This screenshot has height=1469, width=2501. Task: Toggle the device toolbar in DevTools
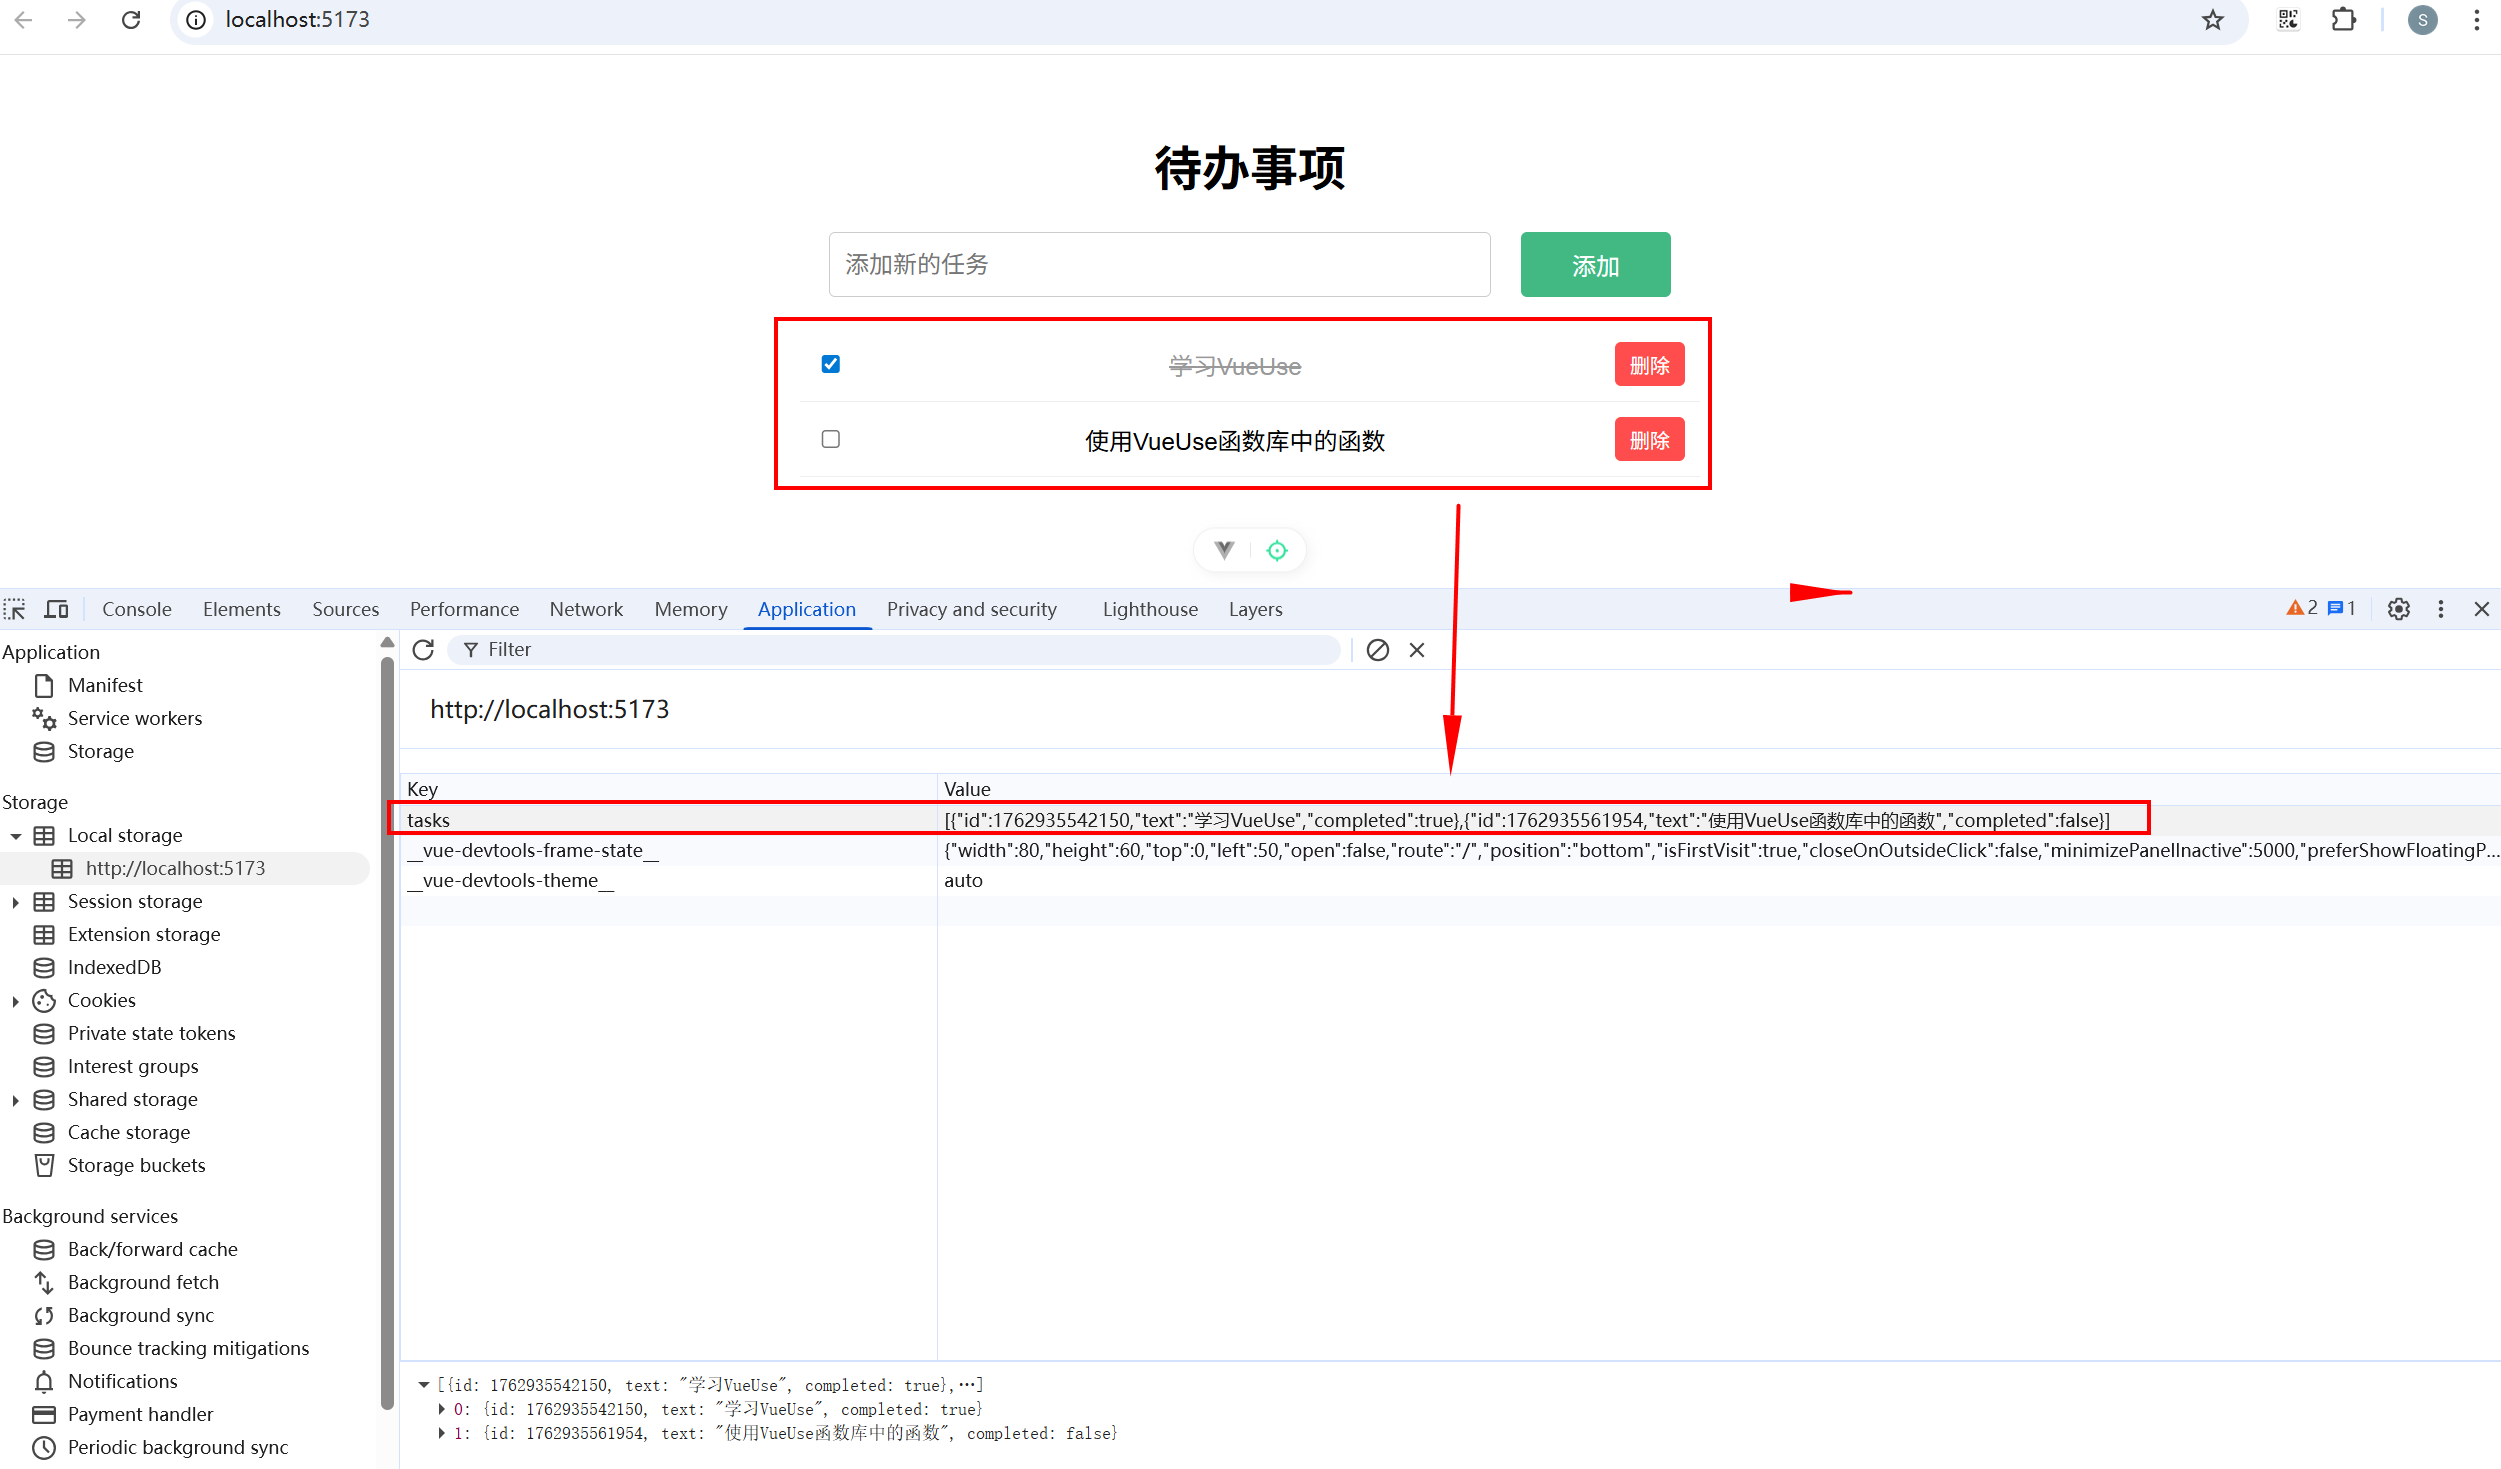56,608
